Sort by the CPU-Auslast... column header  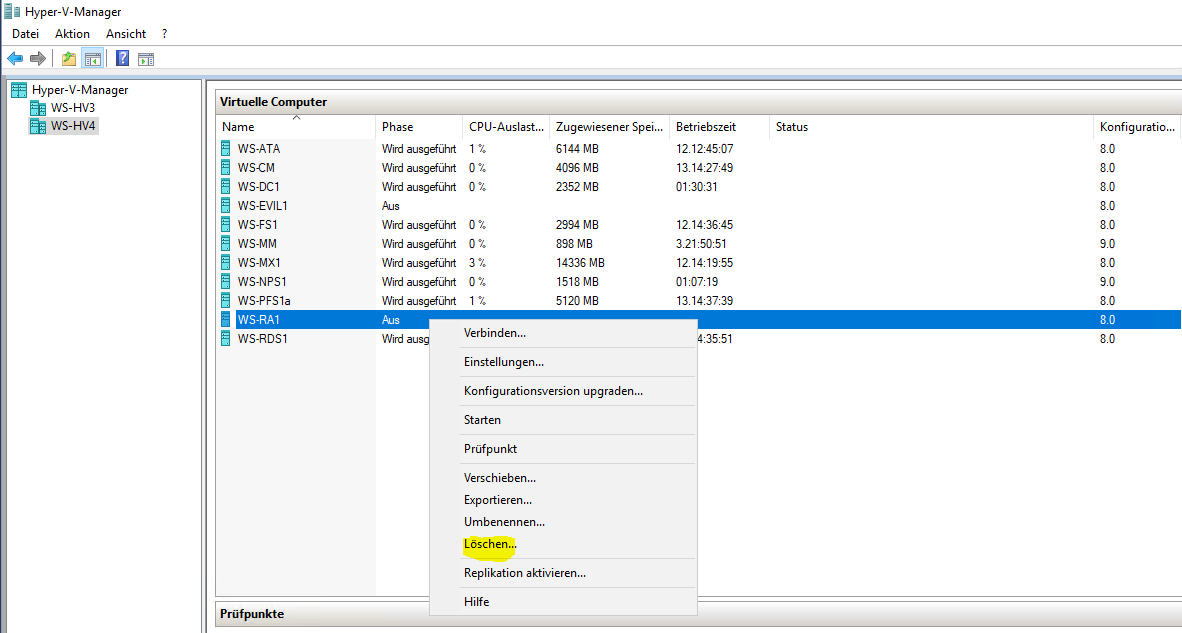click(x=506, y=127)
